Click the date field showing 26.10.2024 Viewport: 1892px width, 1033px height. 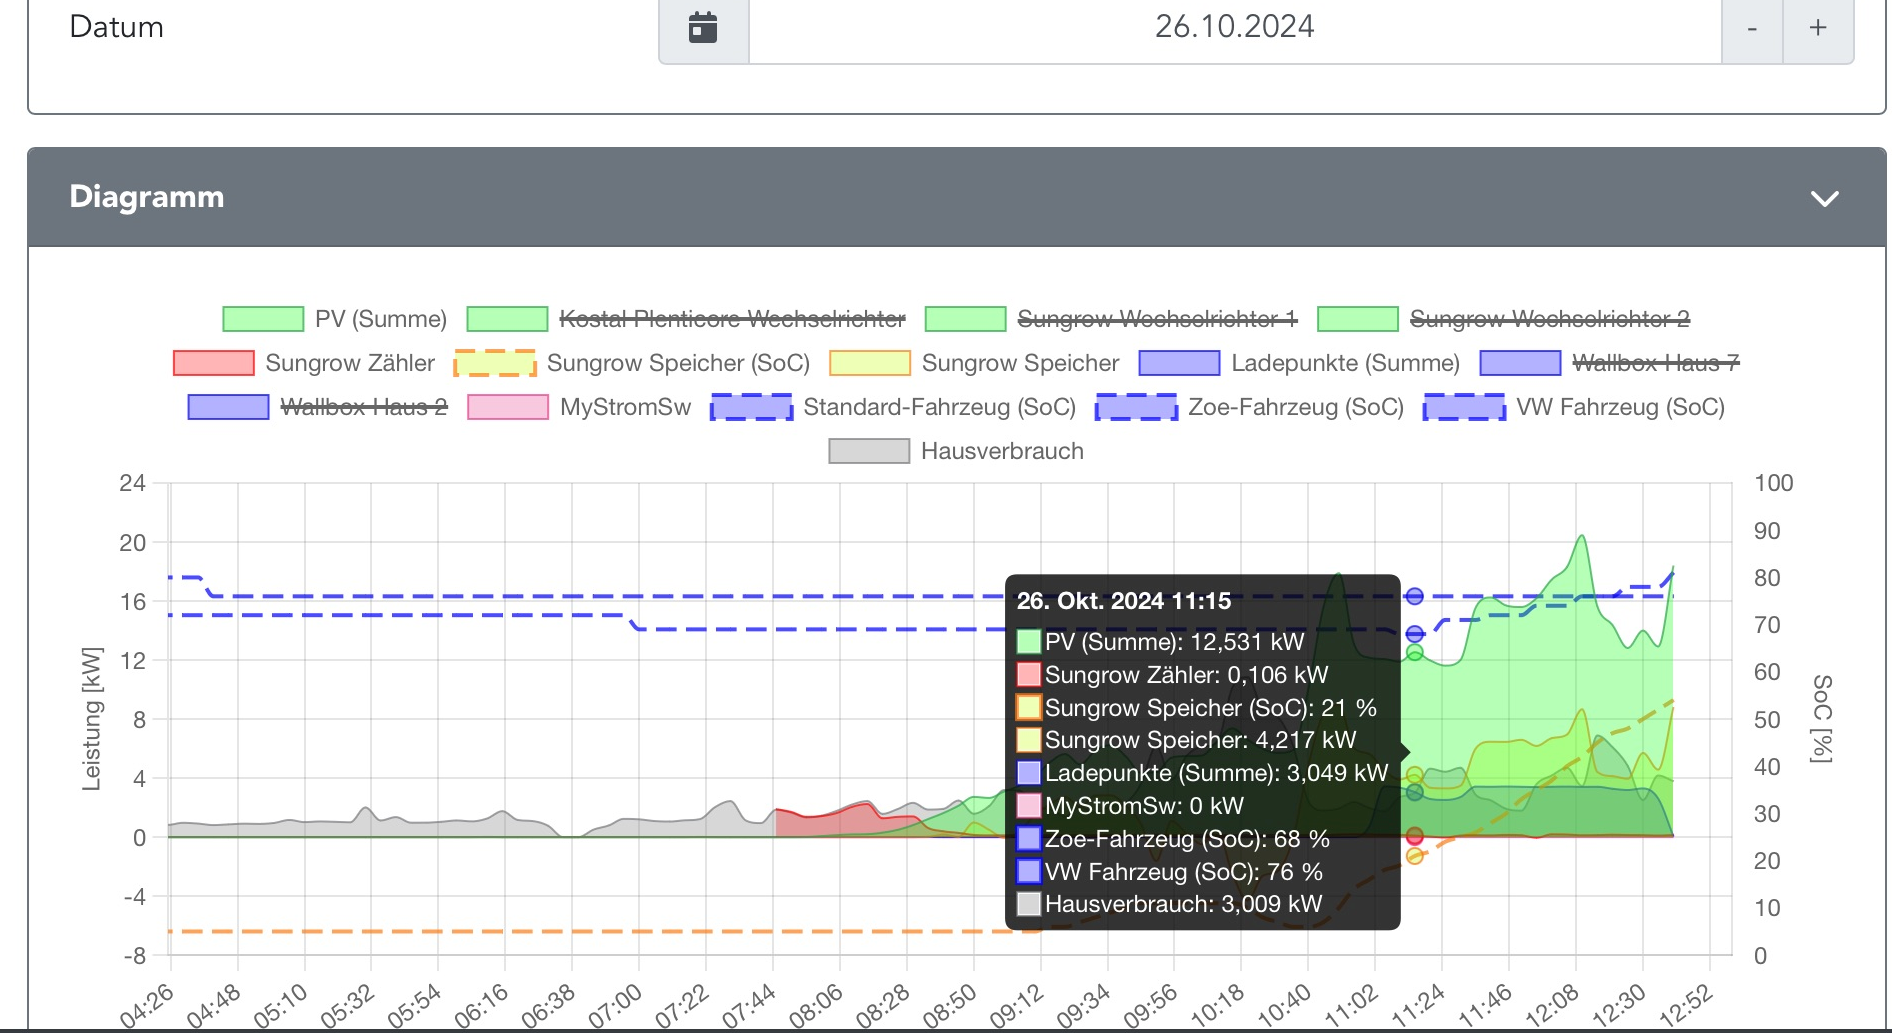click(1234, 28)
